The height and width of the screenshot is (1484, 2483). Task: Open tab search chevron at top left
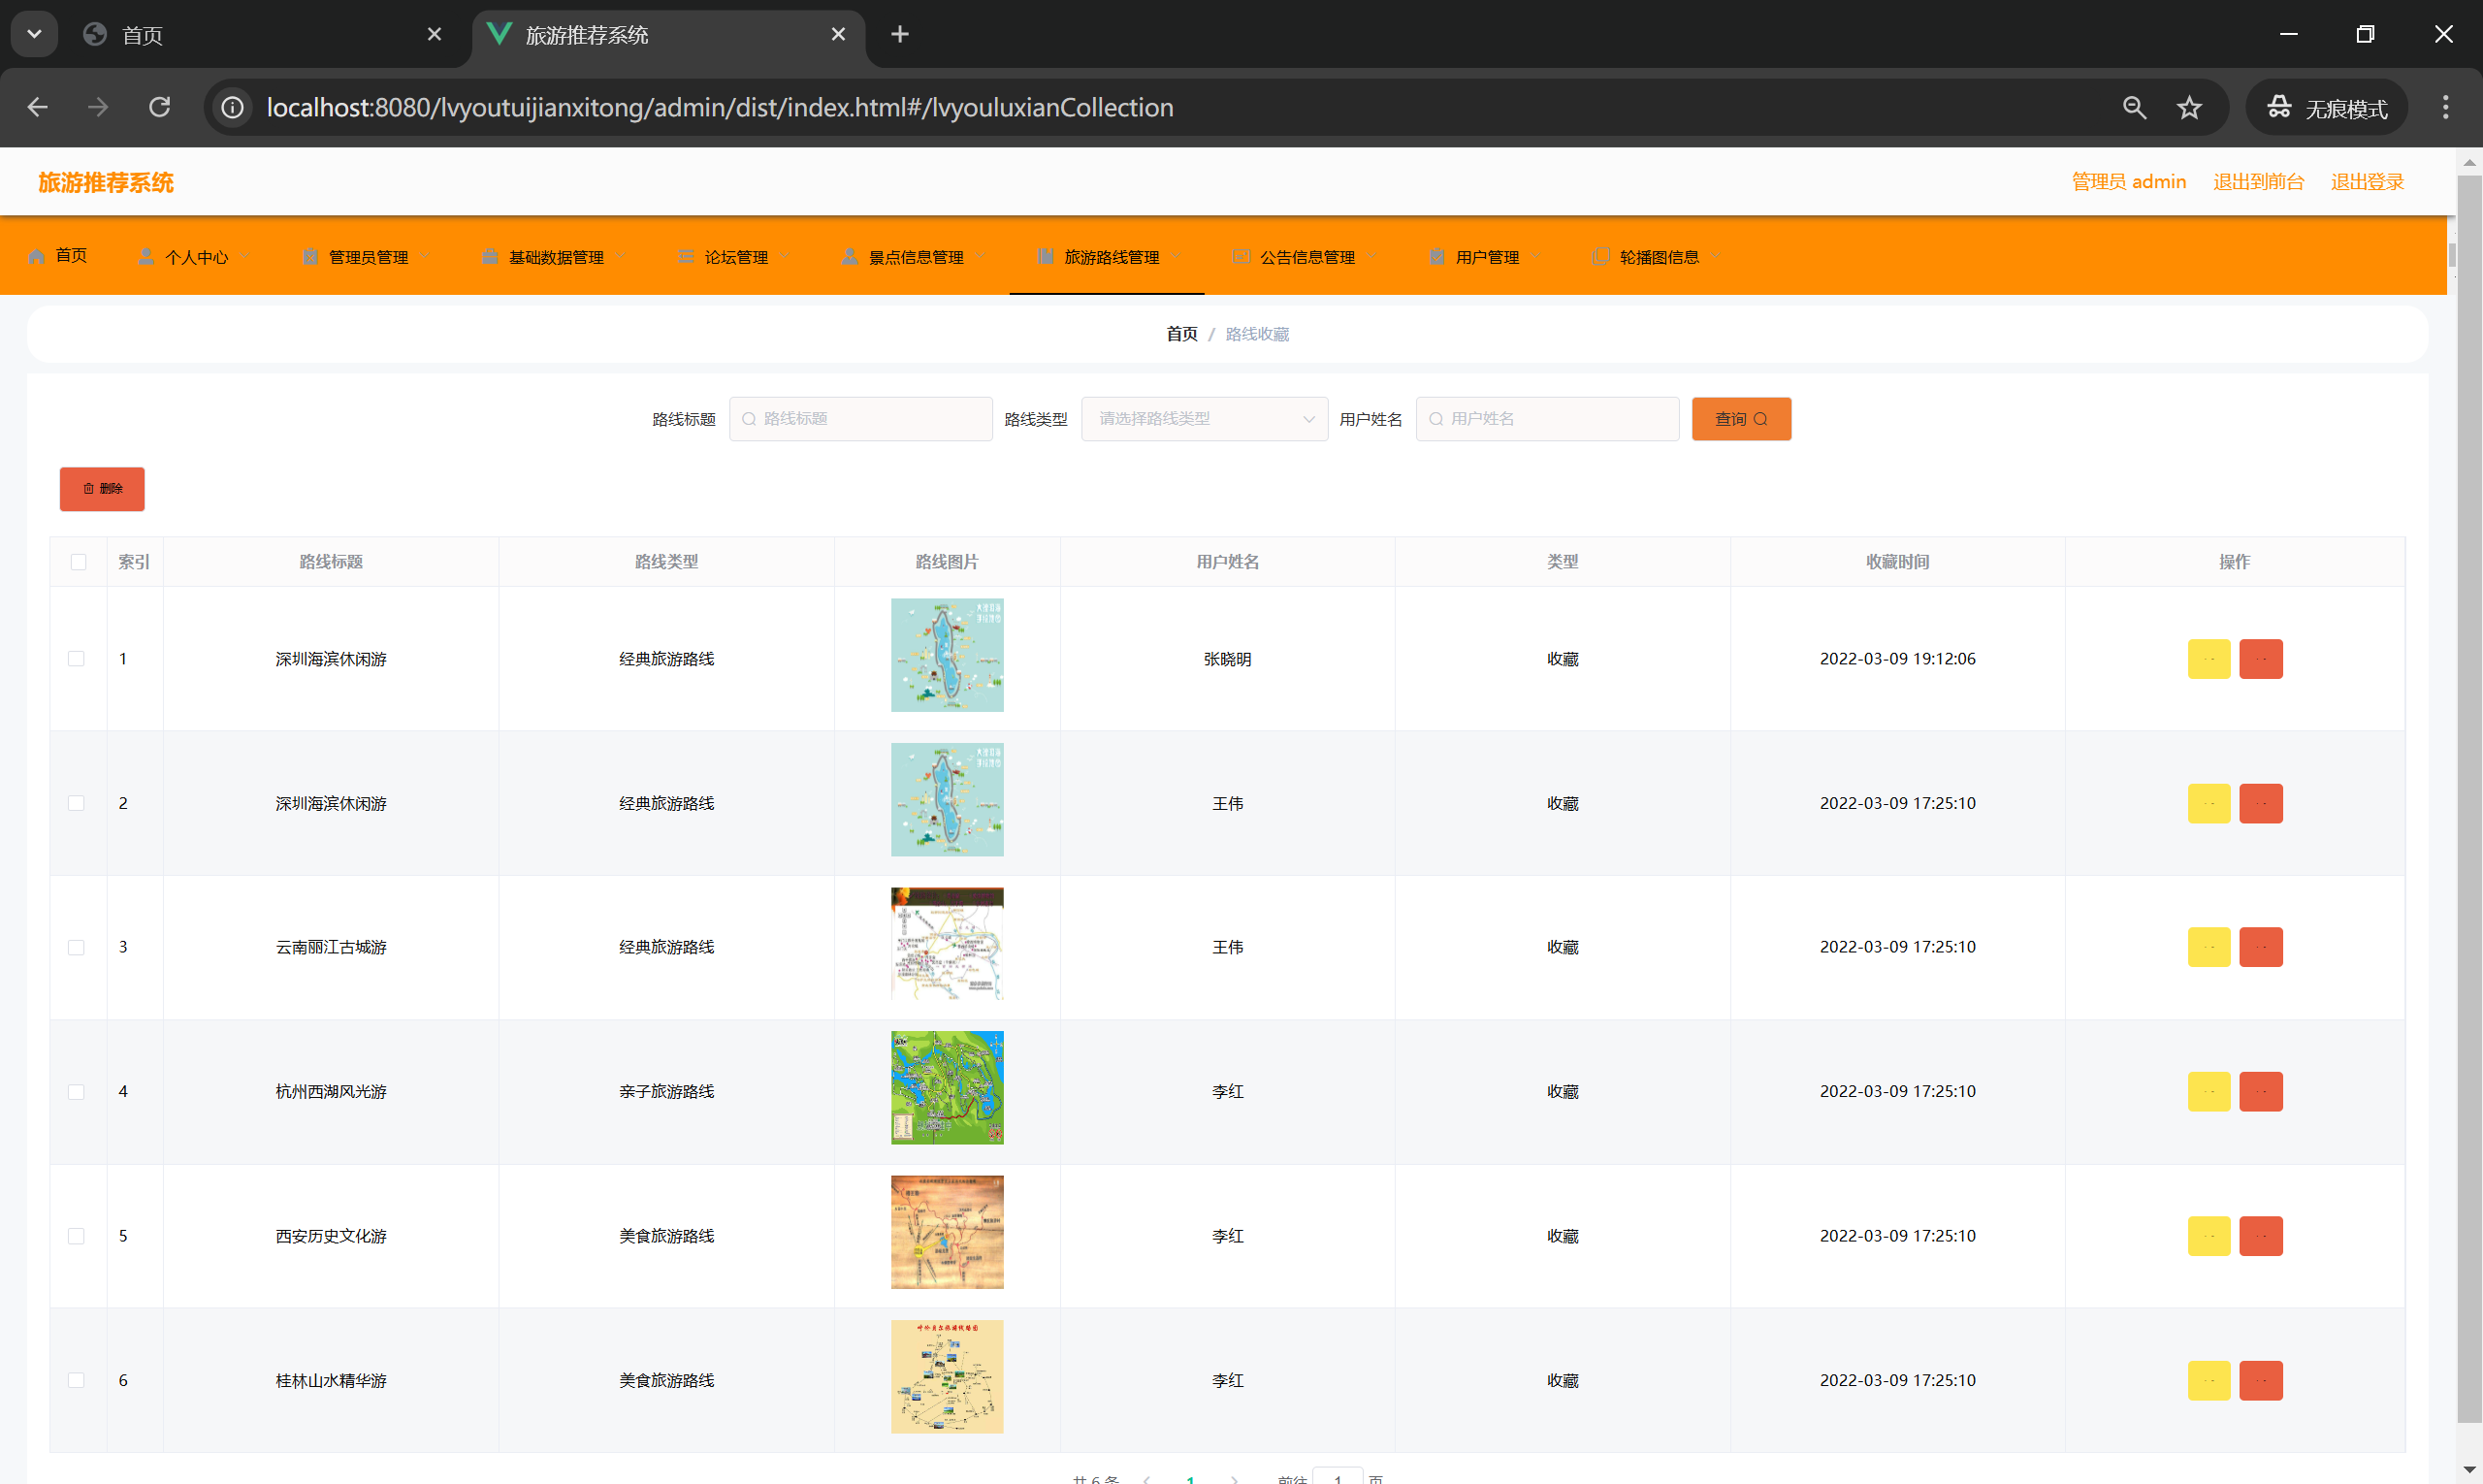click(x=34, y=34)
